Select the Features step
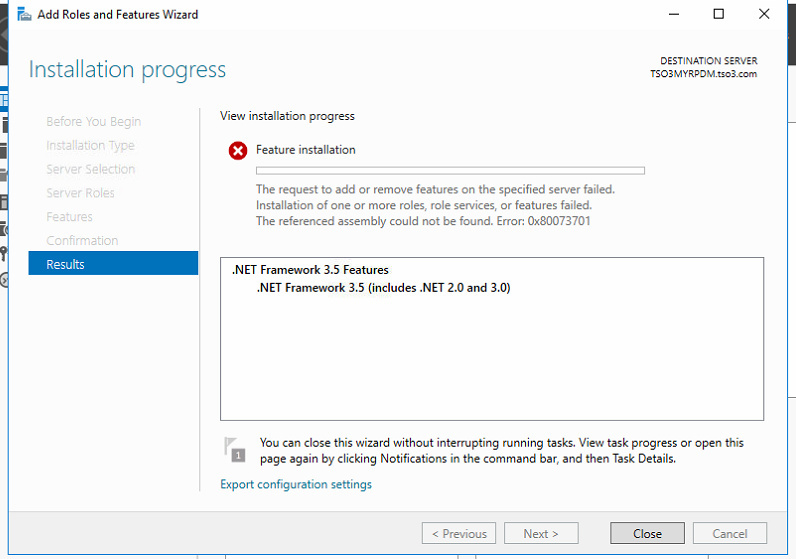This screenshot has height=559, width=796. (70, 217)
